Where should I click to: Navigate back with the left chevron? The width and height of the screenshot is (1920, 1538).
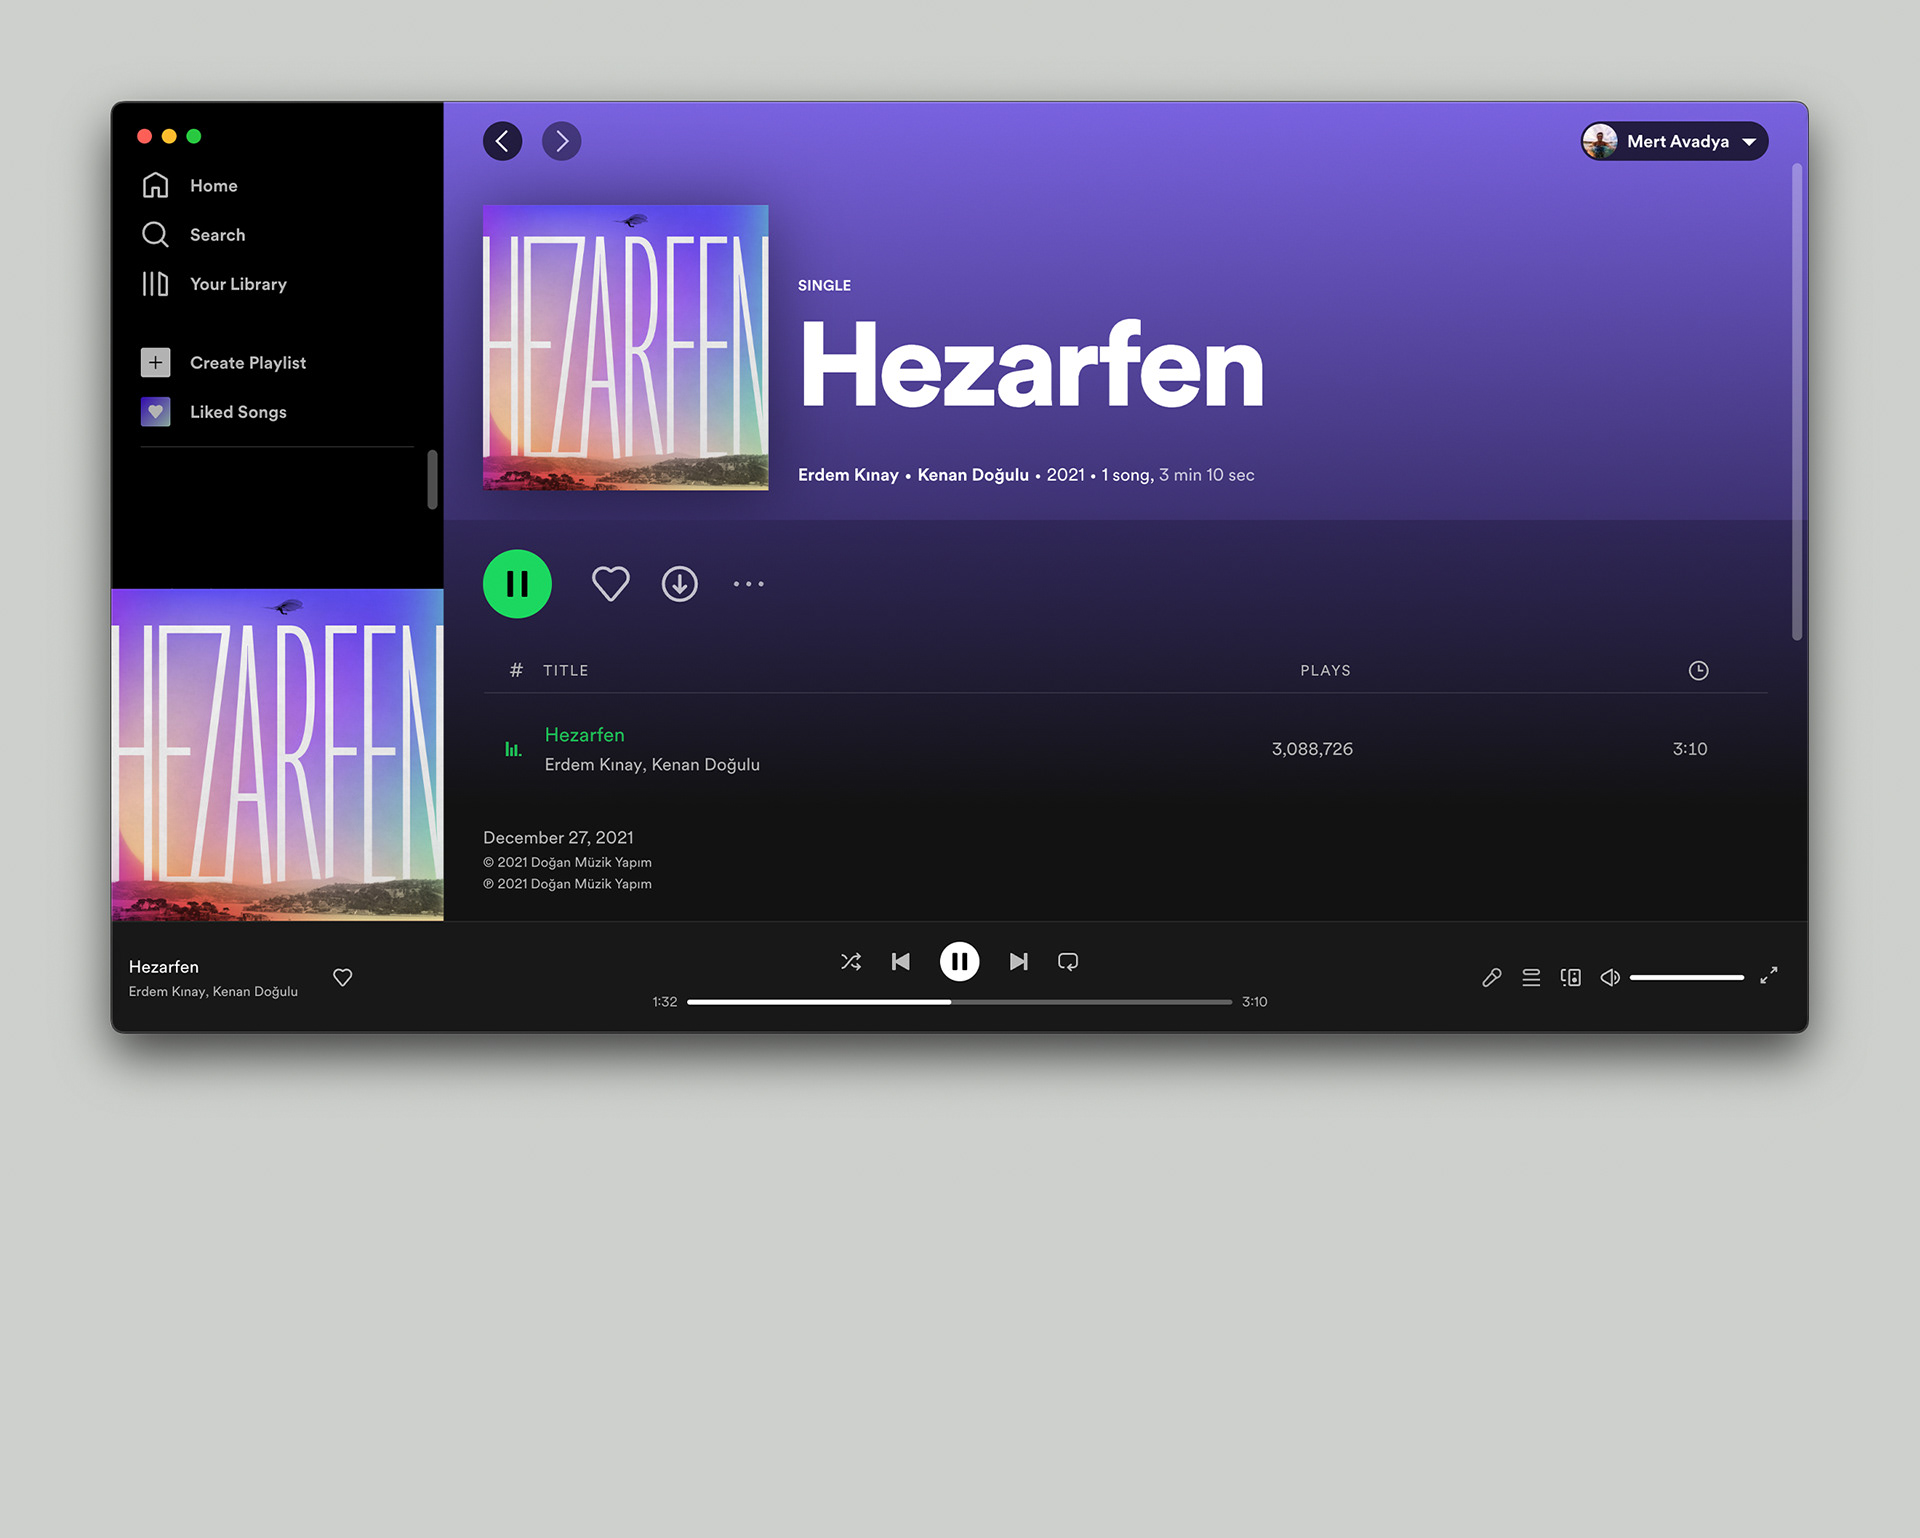click(502, 141)
